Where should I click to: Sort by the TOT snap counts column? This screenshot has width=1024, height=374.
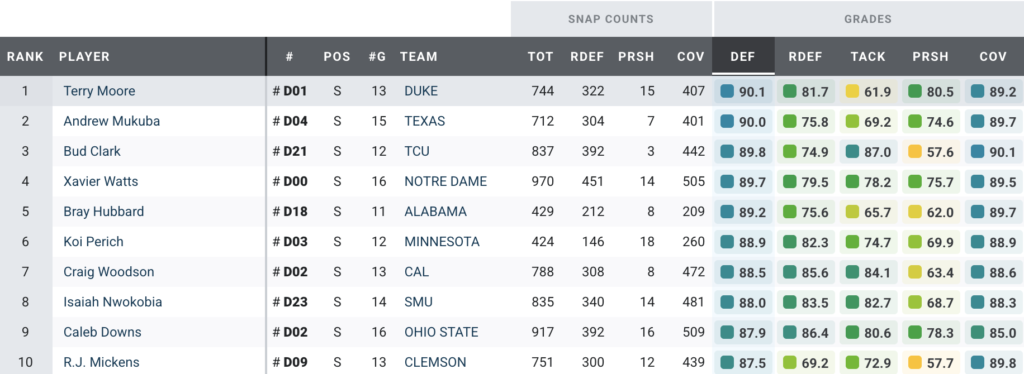[x=541, y=56]
